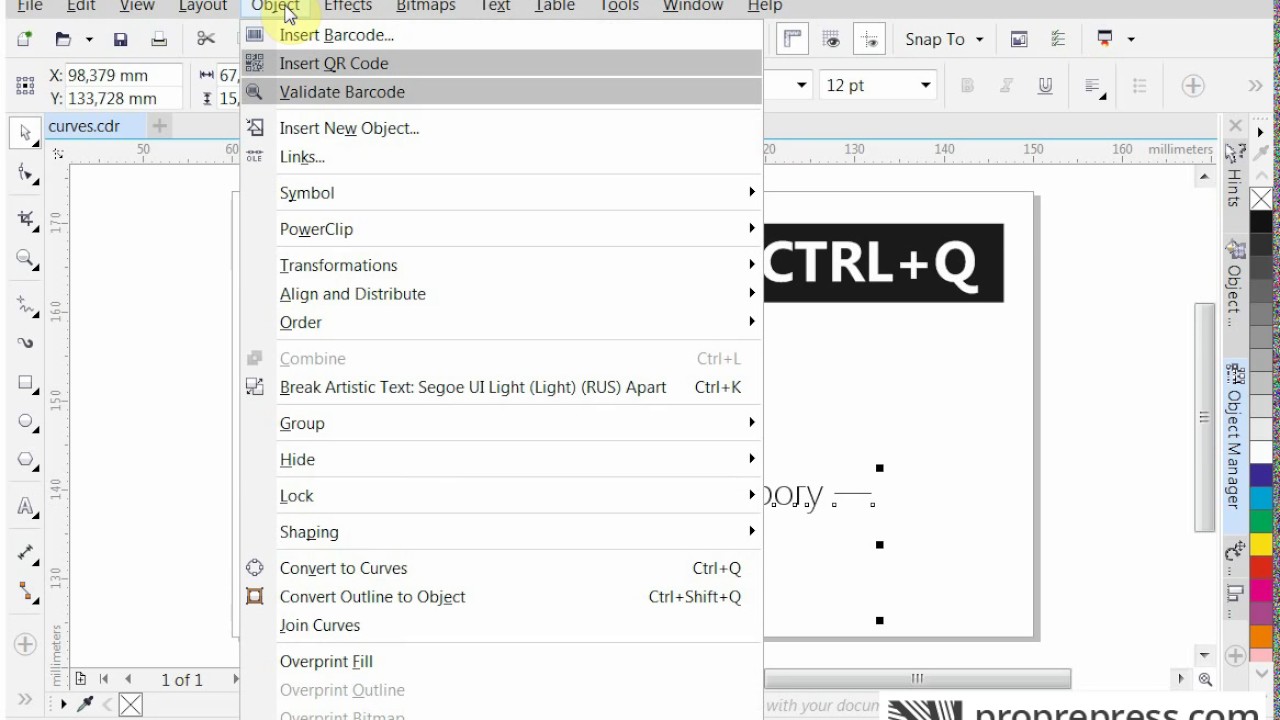Select the Pick tool in the toolbox

[25, 133]
